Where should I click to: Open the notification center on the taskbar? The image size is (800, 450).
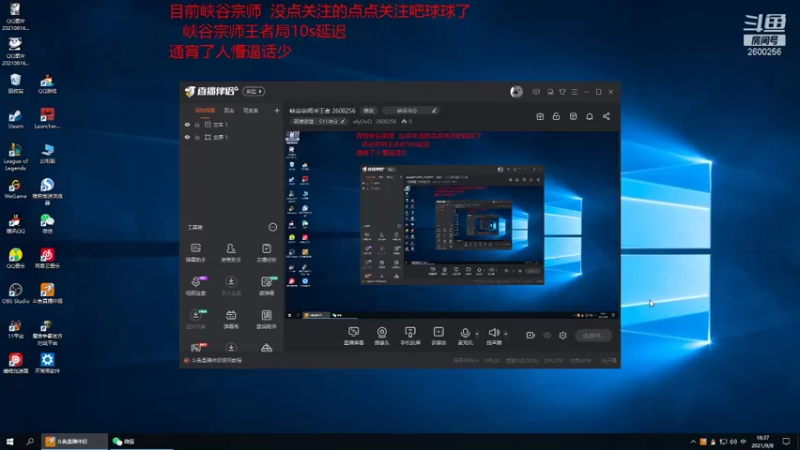(786, 441)
